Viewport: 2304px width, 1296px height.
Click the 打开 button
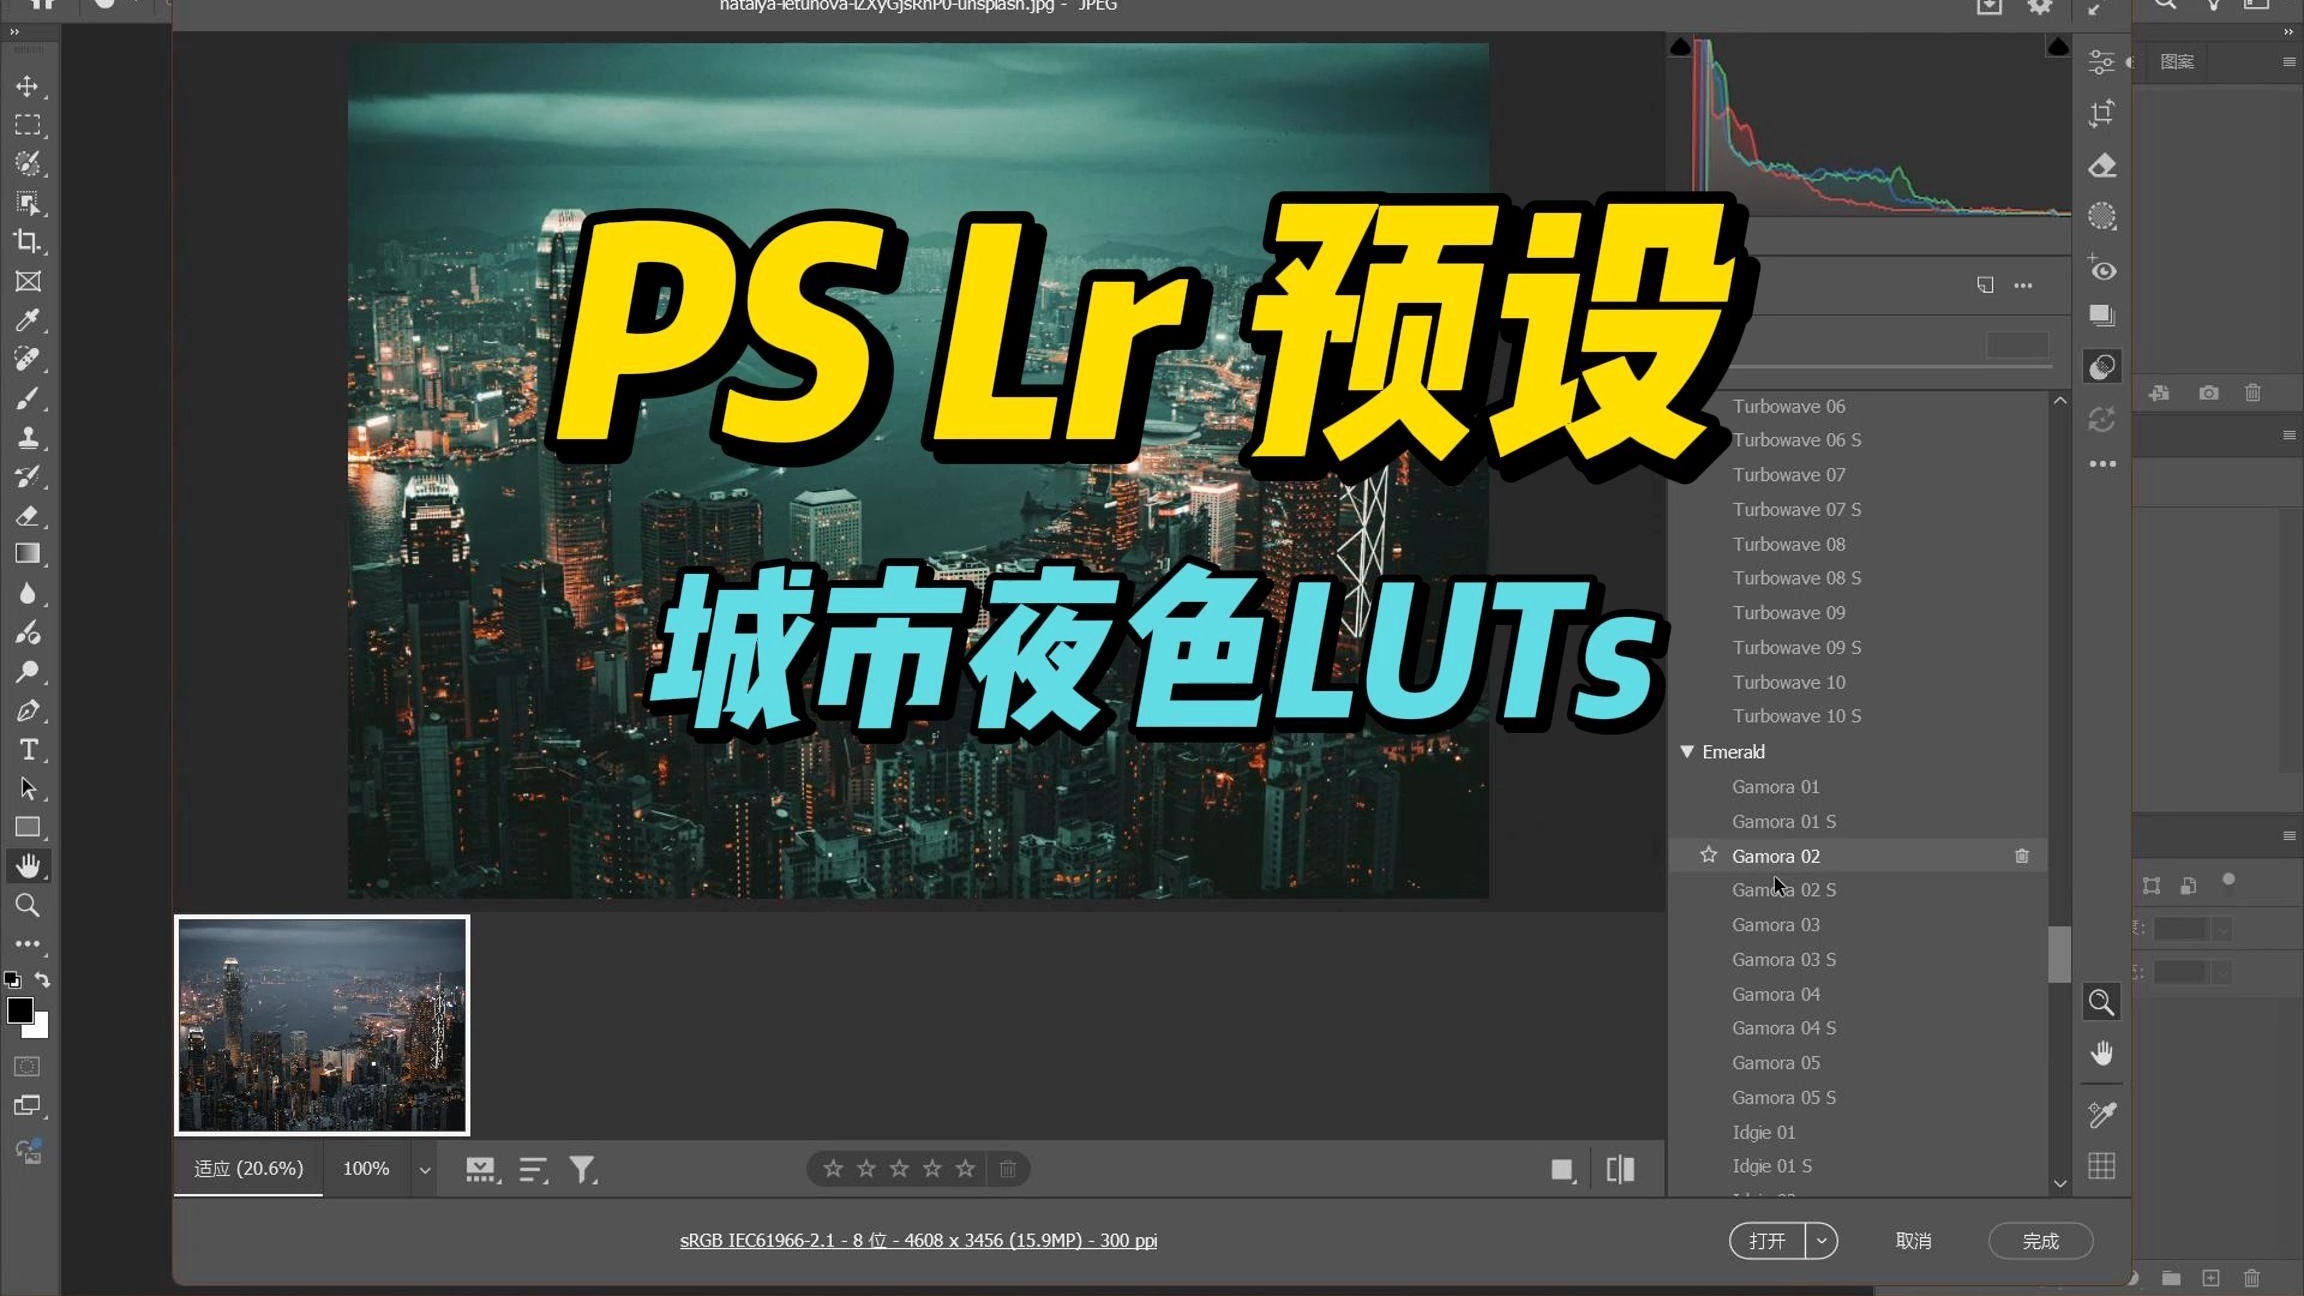tap(1767, 1241)
